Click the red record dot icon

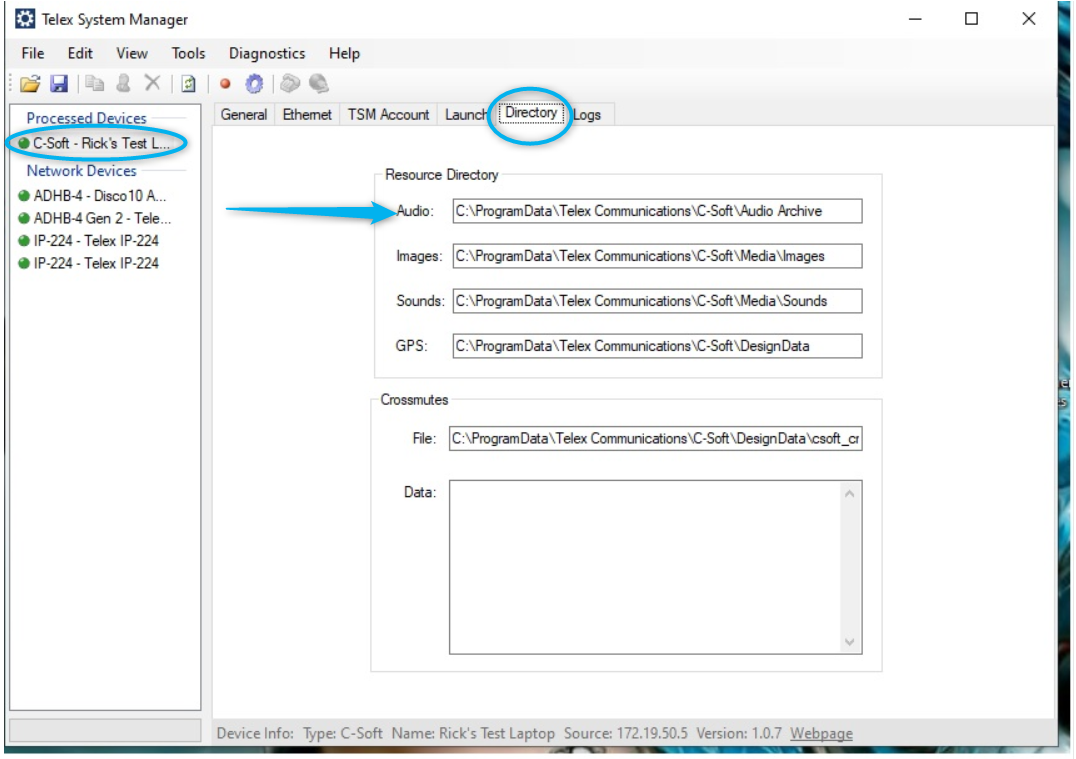pyautogui.click(x=225, y=84)
